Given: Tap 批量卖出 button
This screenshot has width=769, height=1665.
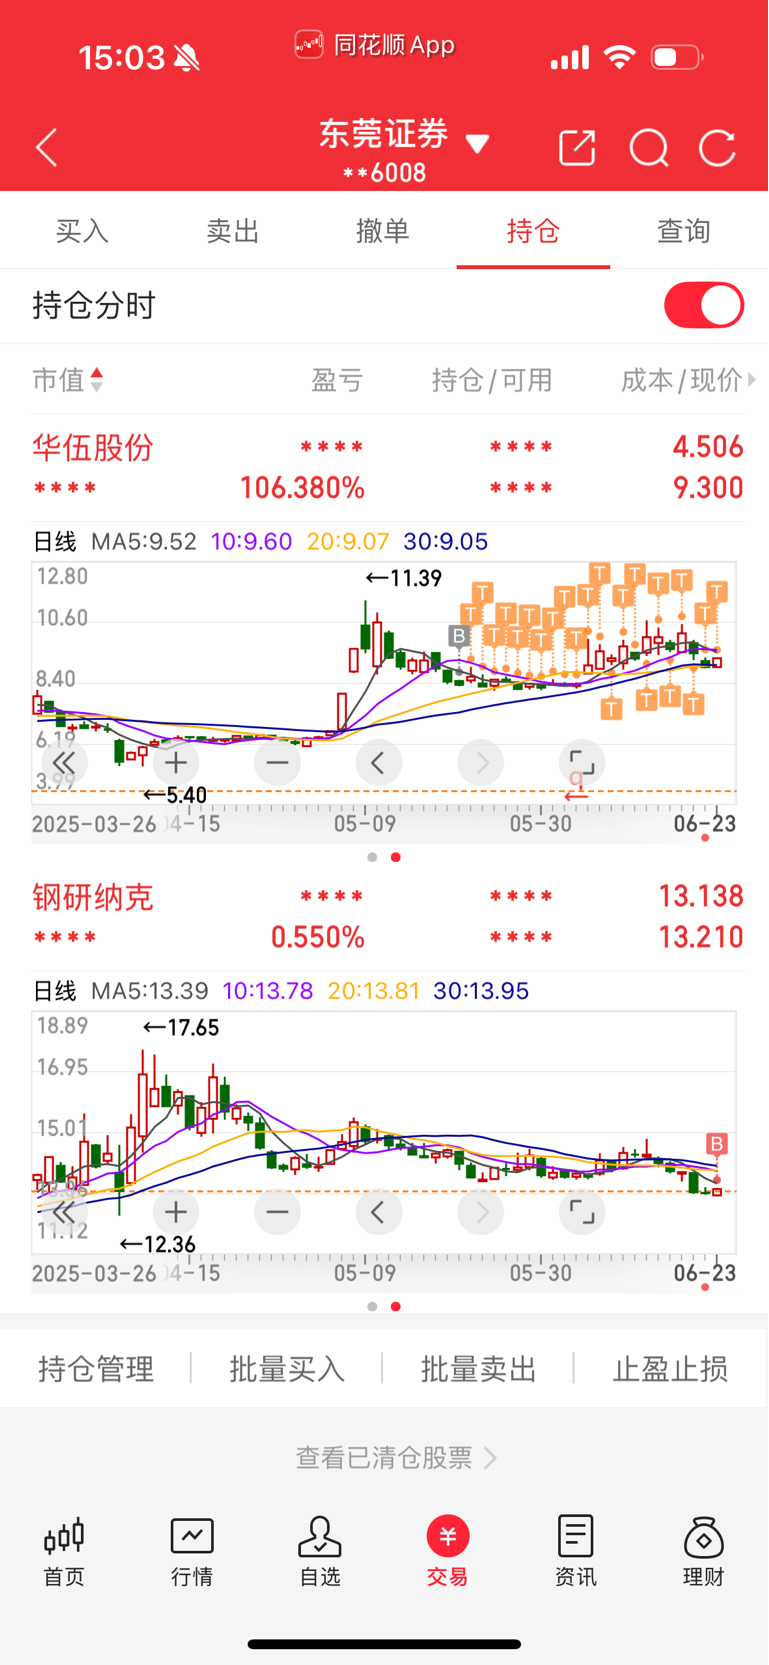Looking at the screenshot, I should [x=479, y=1368].
